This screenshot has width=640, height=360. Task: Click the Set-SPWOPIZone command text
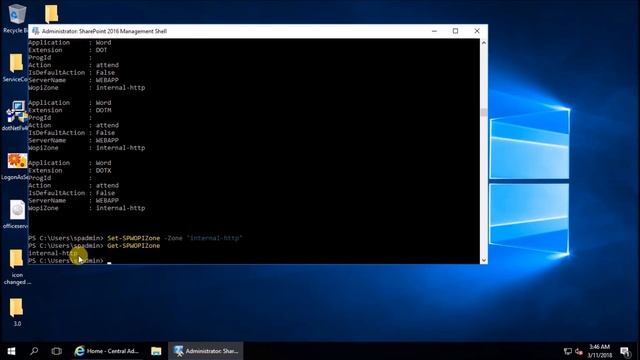(134, 238)
